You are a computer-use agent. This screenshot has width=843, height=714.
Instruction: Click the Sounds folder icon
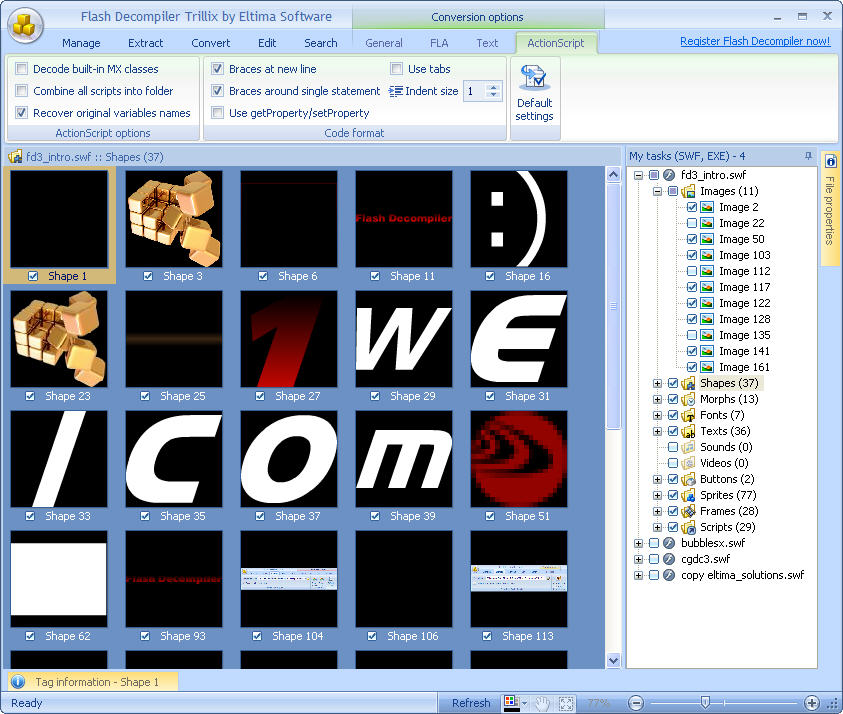pos(688,447)
